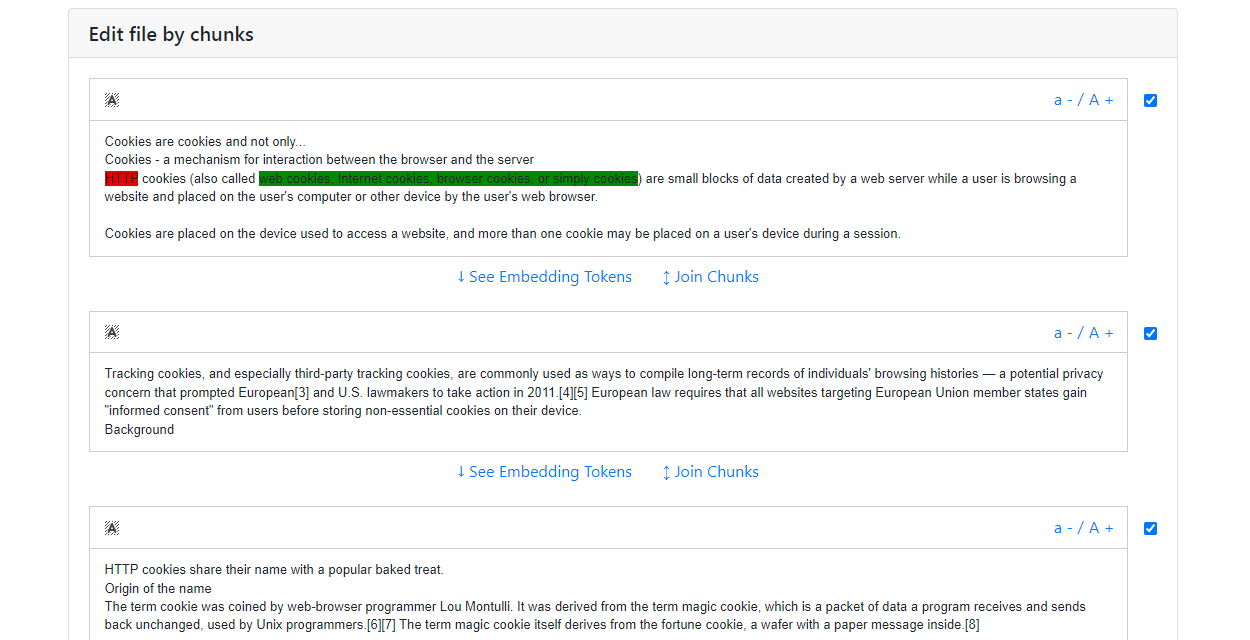The width and height of the screenshot is (1250, 640).
Task: Toggle the checkbox next to Tracking cookies chunk
Action: (x=1150, y=333)
